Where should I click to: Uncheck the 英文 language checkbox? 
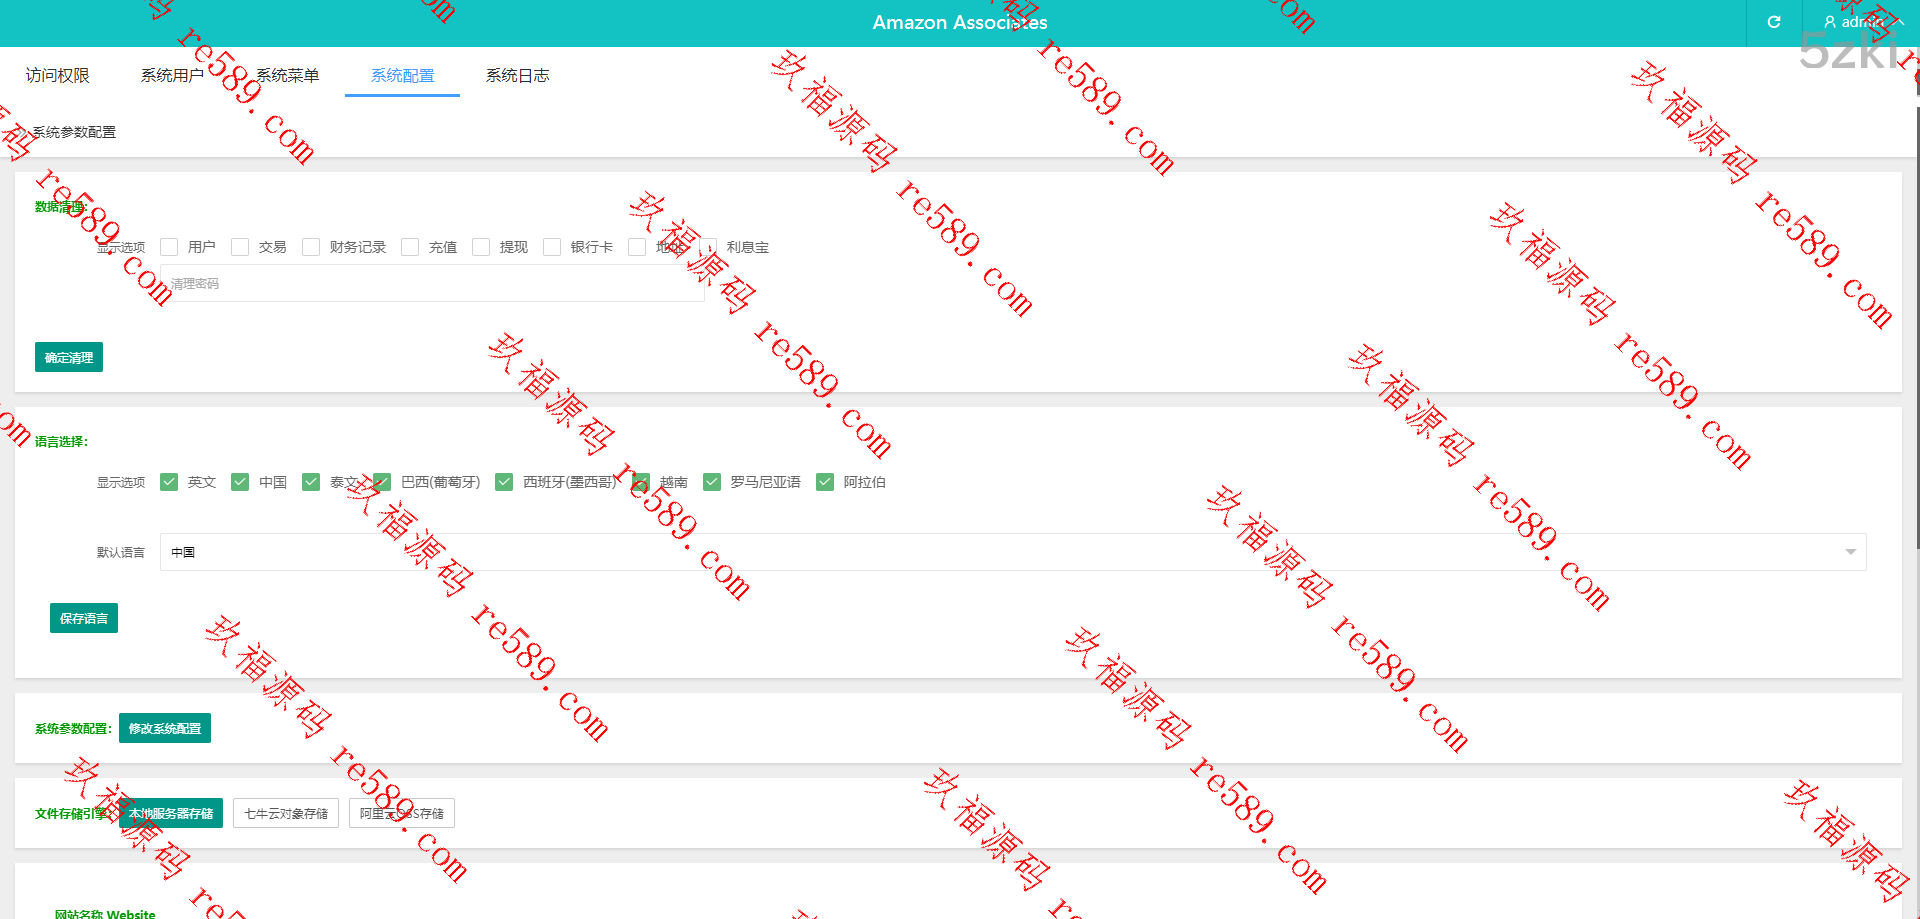coord(169,482)
